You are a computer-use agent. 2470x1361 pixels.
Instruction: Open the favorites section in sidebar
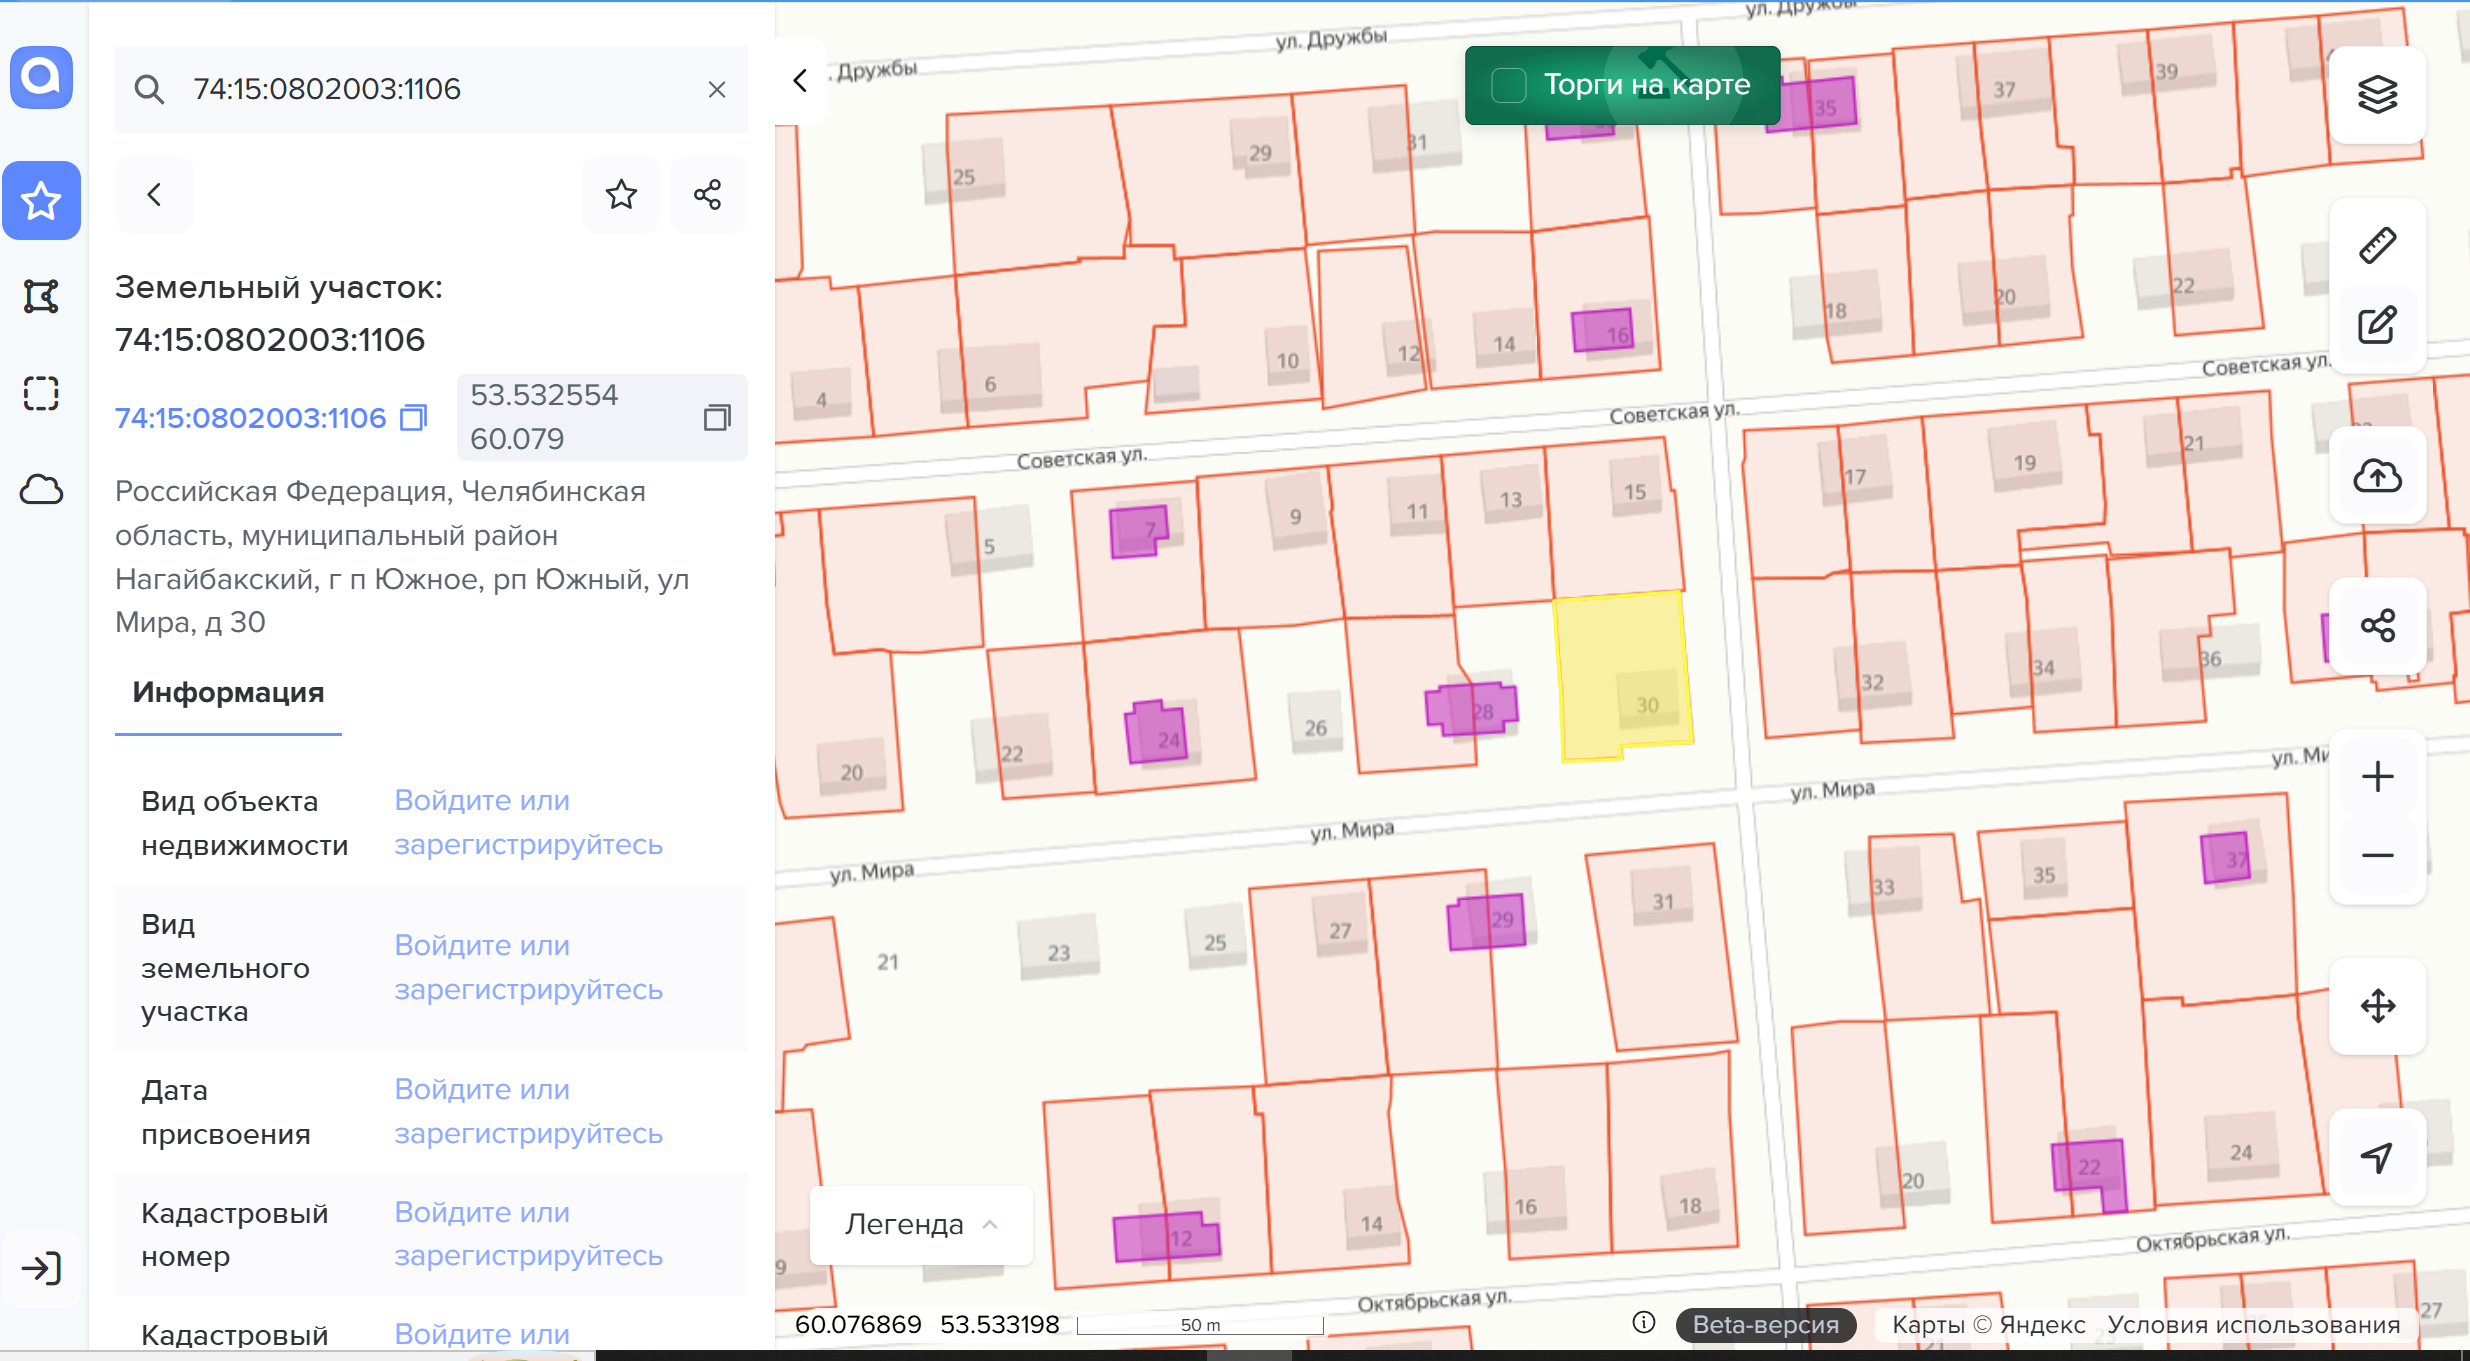coord(41,200)
